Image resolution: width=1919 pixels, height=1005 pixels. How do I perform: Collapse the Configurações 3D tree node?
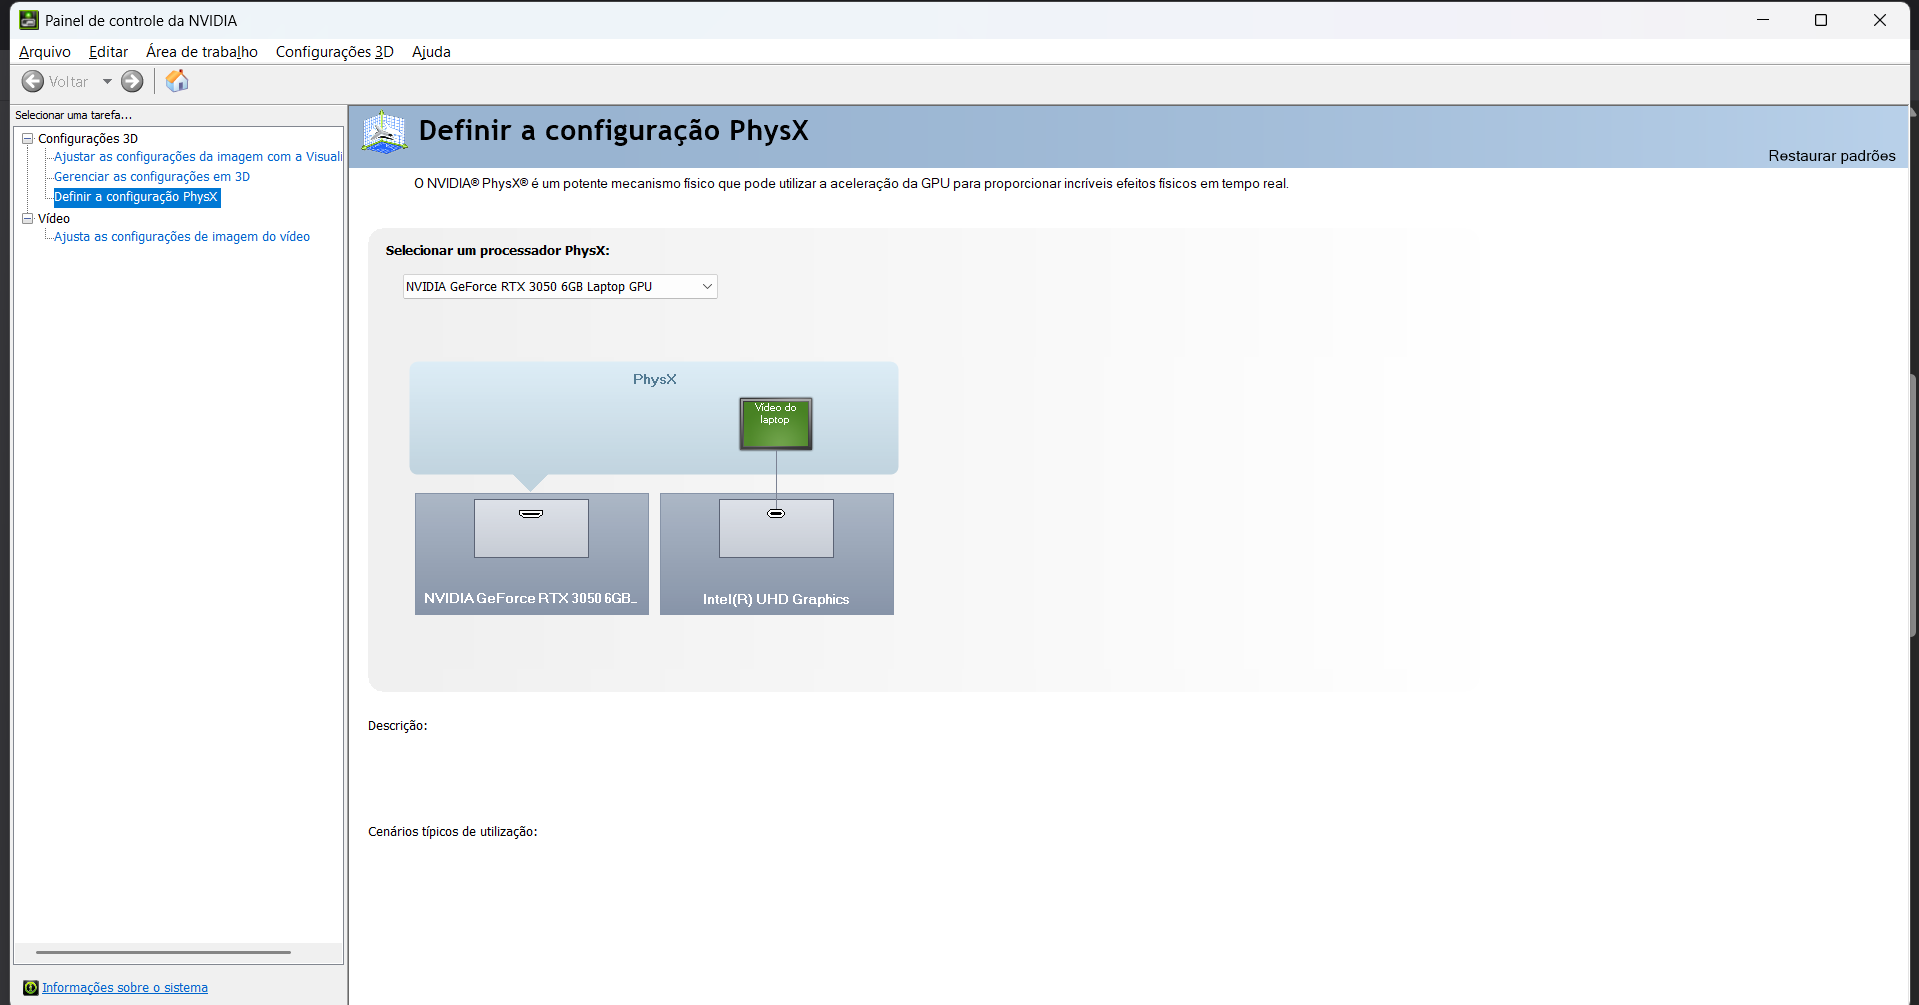click(28, 139)
